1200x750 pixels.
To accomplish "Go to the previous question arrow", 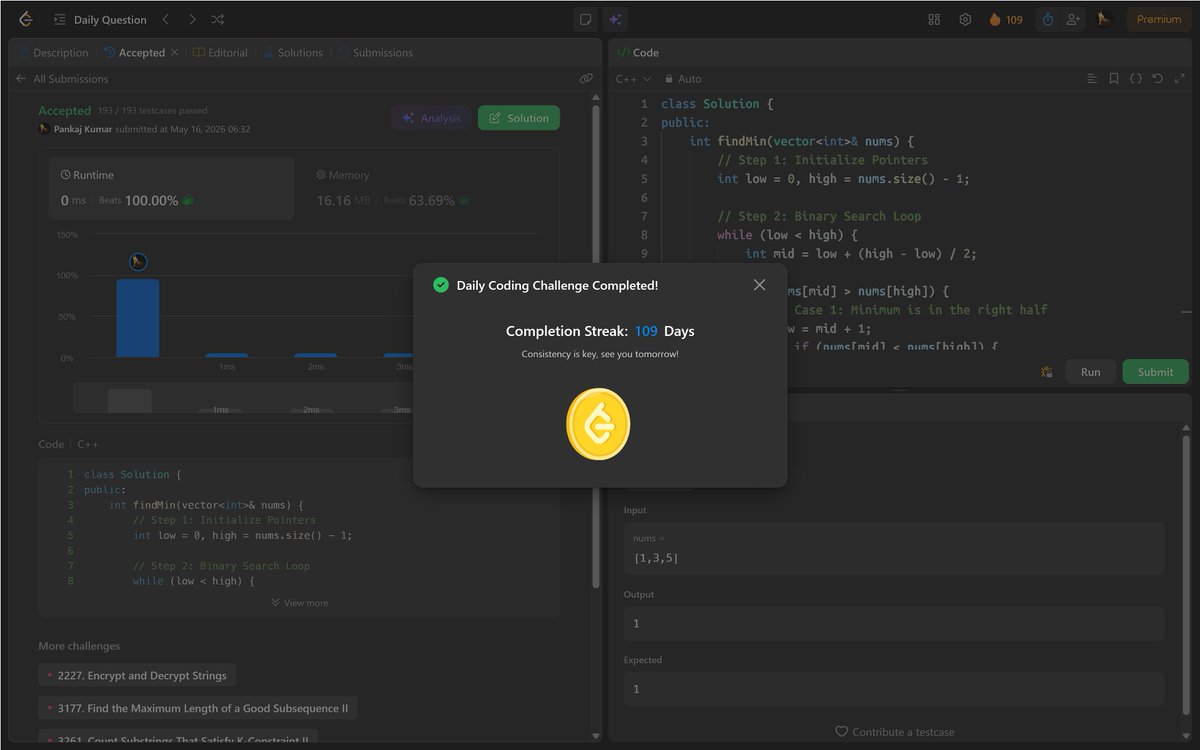I will coord(166,19).
